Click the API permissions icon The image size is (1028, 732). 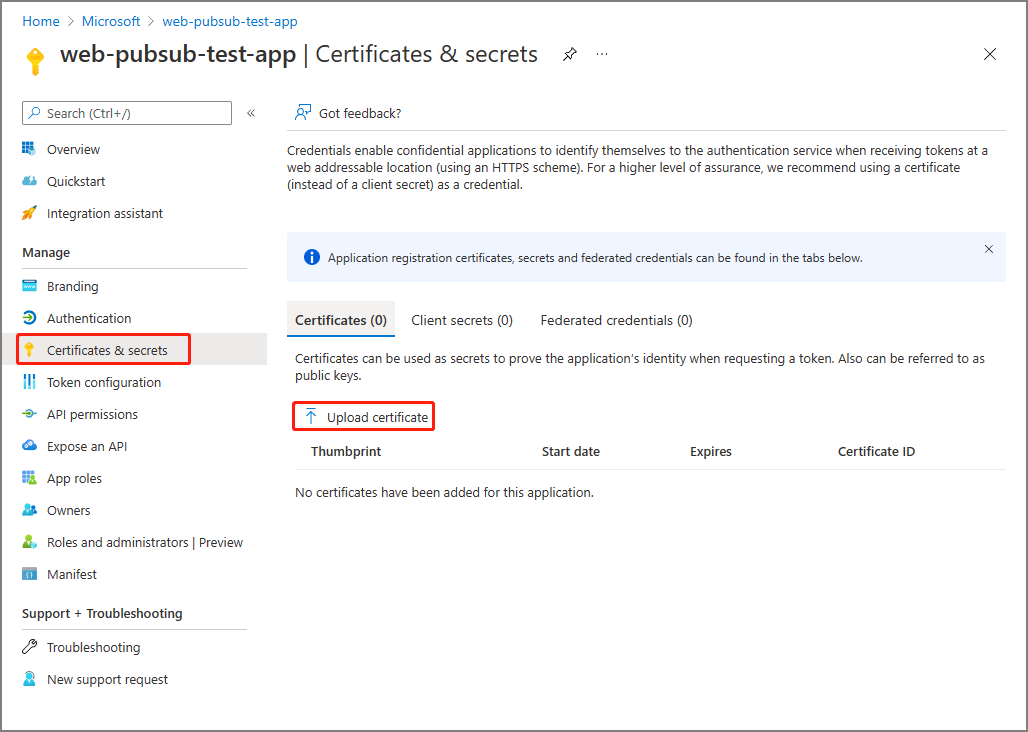pos(29,414)
